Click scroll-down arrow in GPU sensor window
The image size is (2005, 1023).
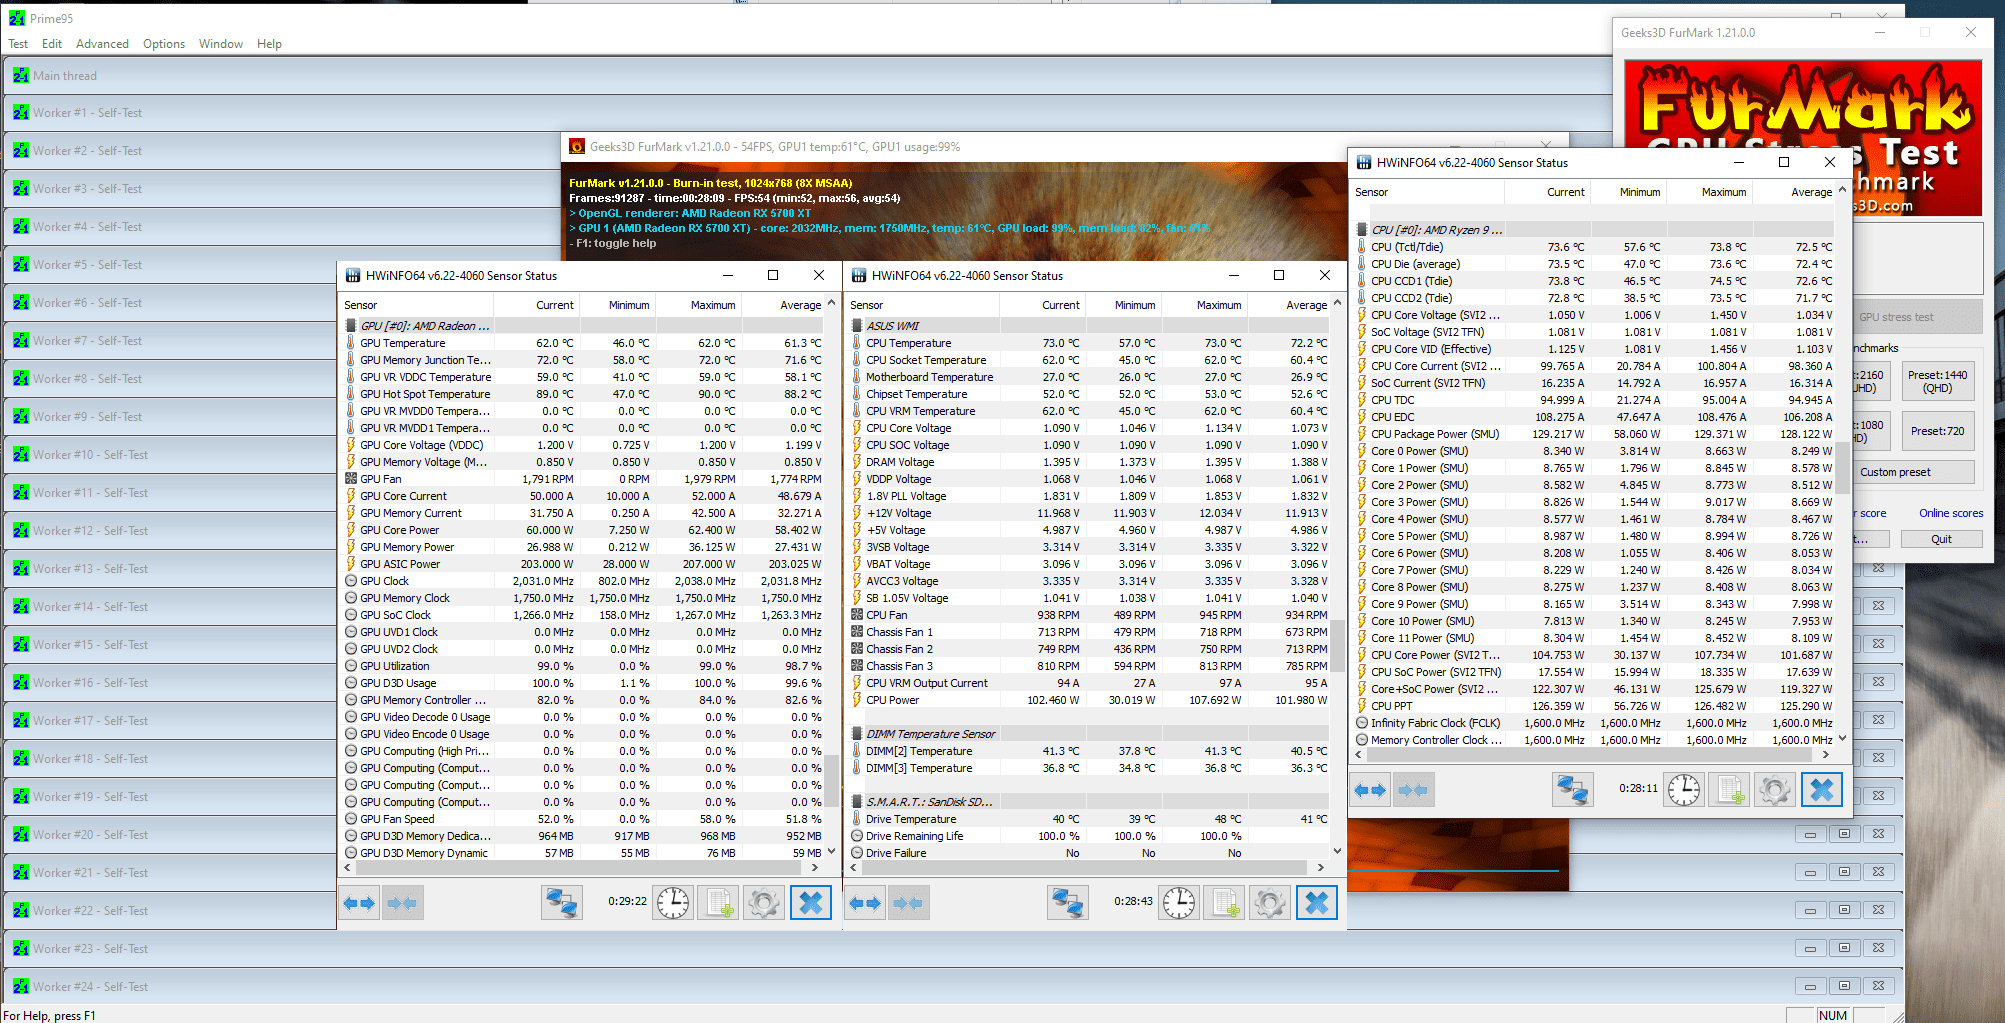click(x=831, y=852)
